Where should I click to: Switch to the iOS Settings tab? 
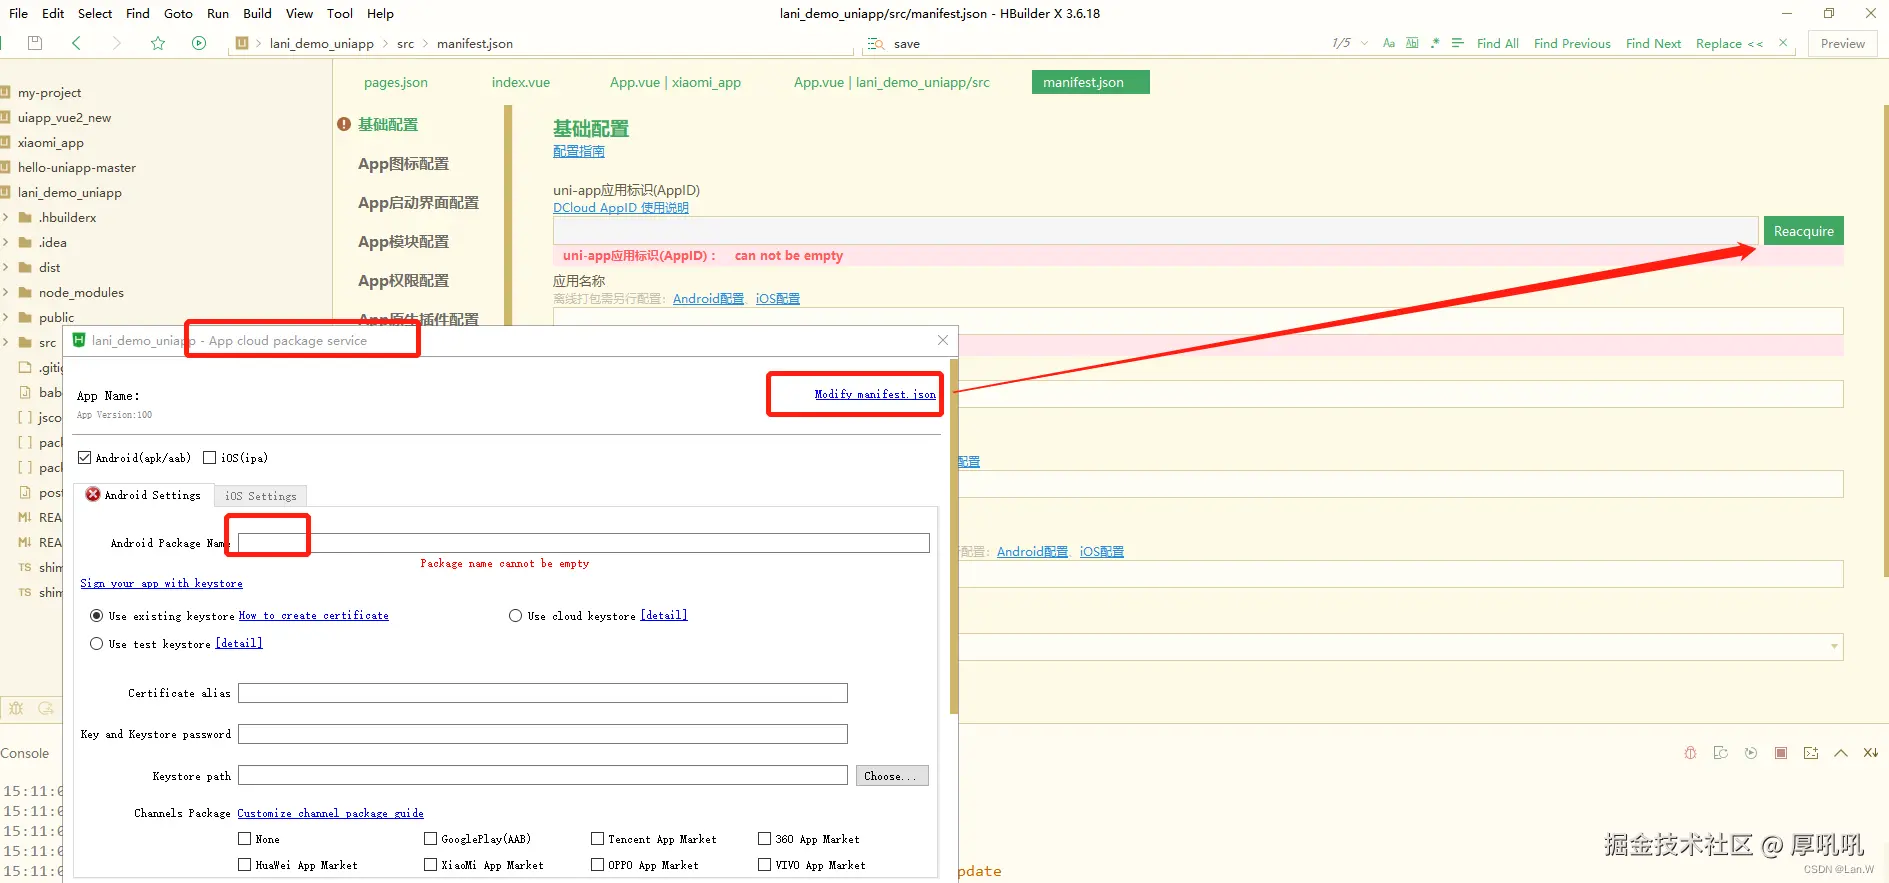click(261, 496)
